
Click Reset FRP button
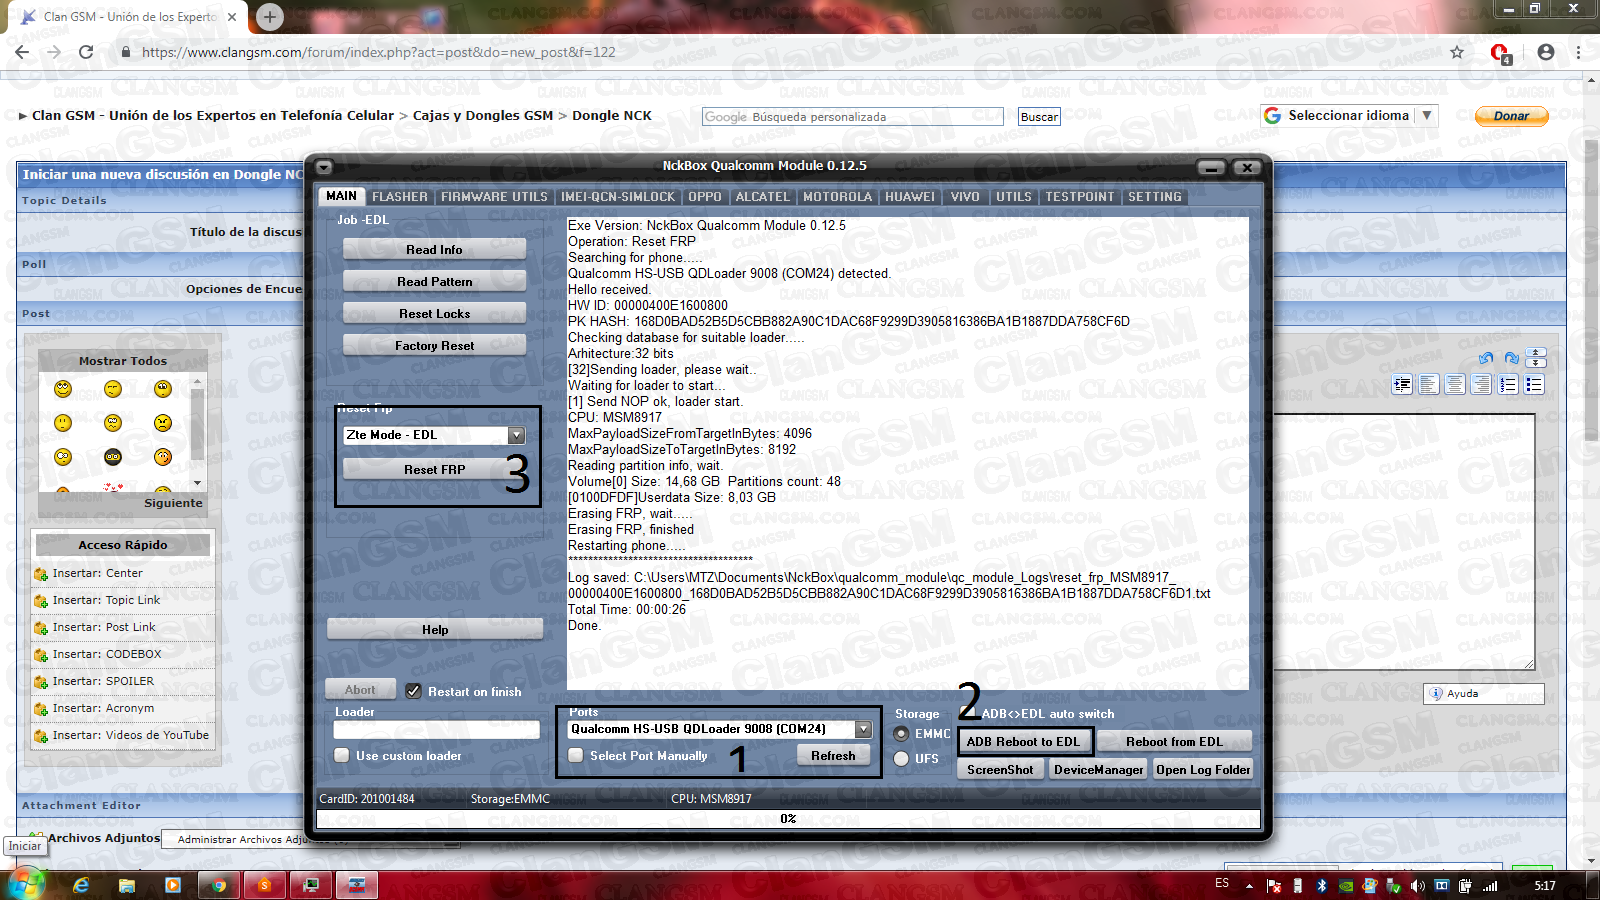(434, 470)
